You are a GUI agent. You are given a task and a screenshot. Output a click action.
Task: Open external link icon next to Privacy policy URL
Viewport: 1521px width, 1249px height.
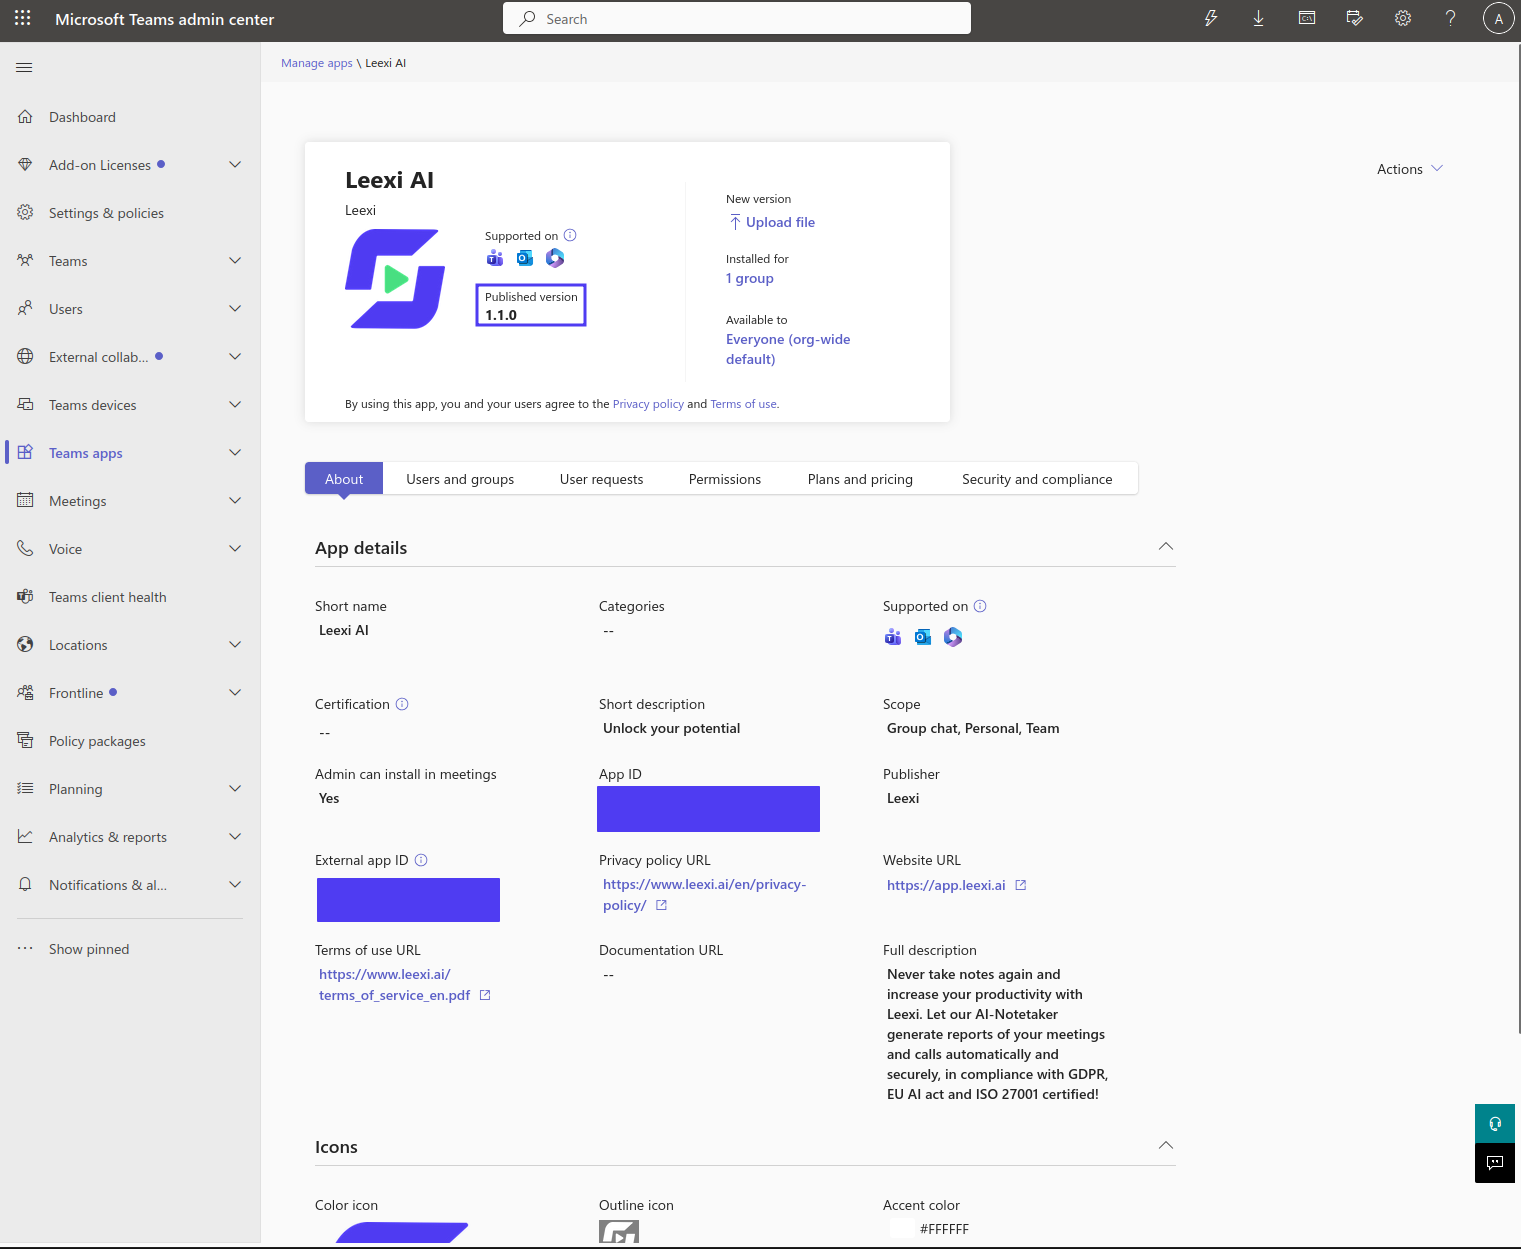[661, 905]
